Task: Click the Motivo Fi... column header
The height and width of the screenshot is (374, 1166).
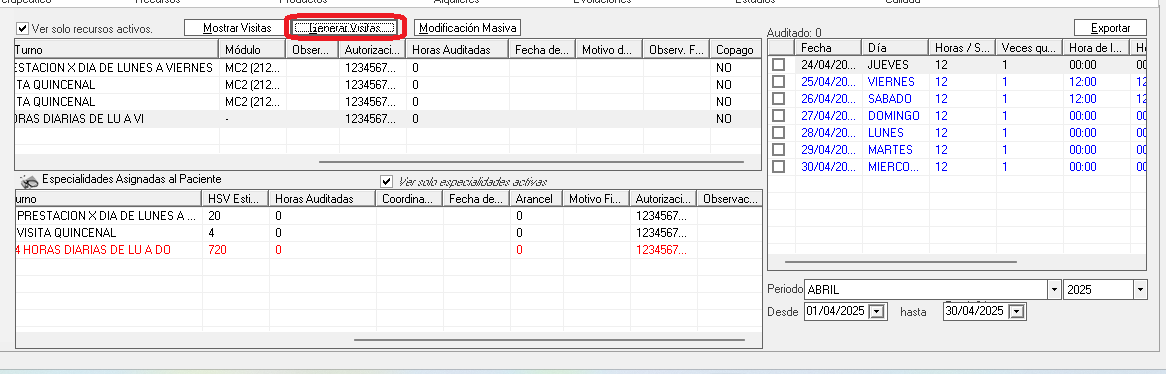Action: 595,199
